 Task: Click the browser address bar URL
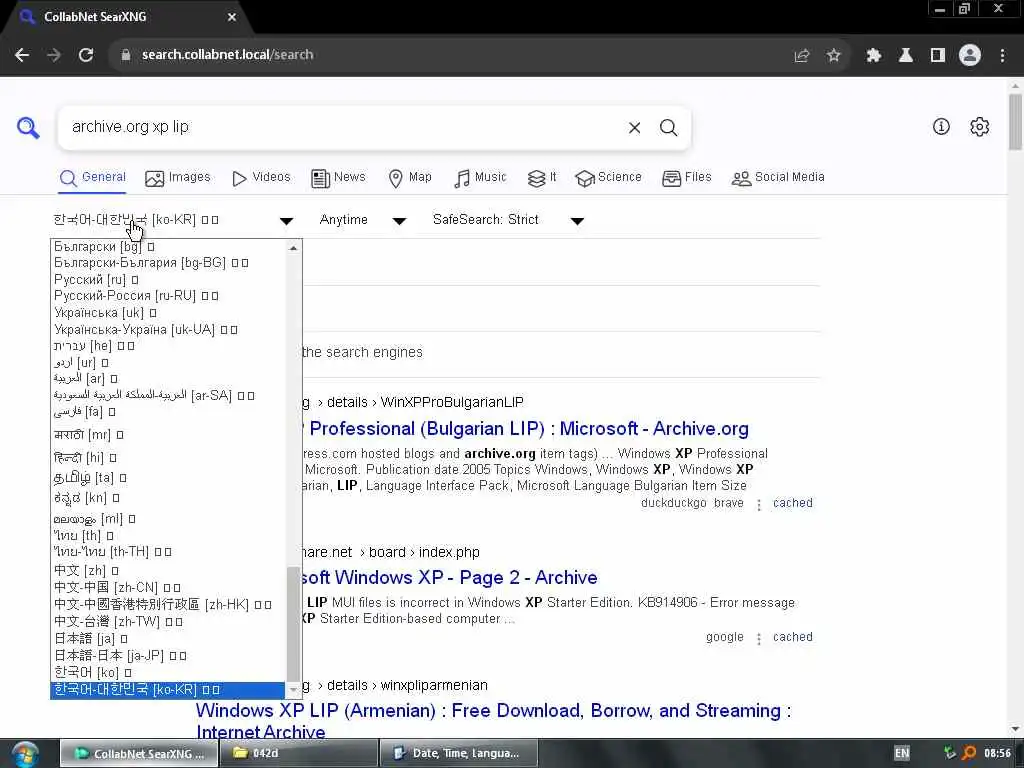[x=227, y=55]
